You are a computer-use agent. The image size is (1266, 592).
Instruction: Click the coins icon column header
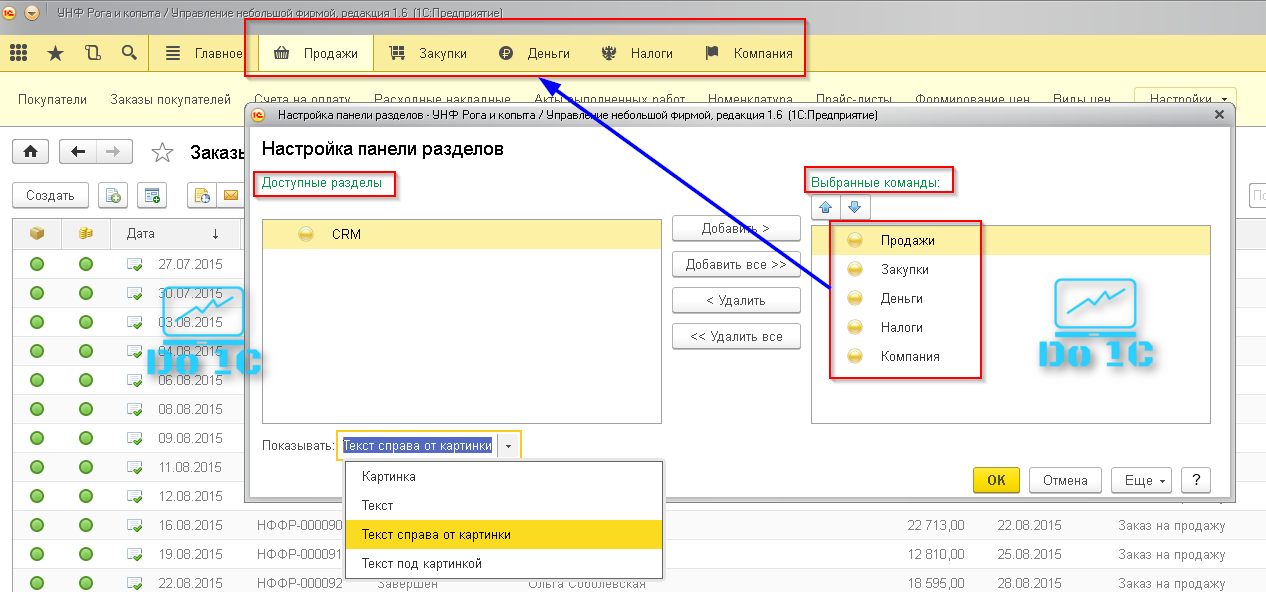pos(86,234)
